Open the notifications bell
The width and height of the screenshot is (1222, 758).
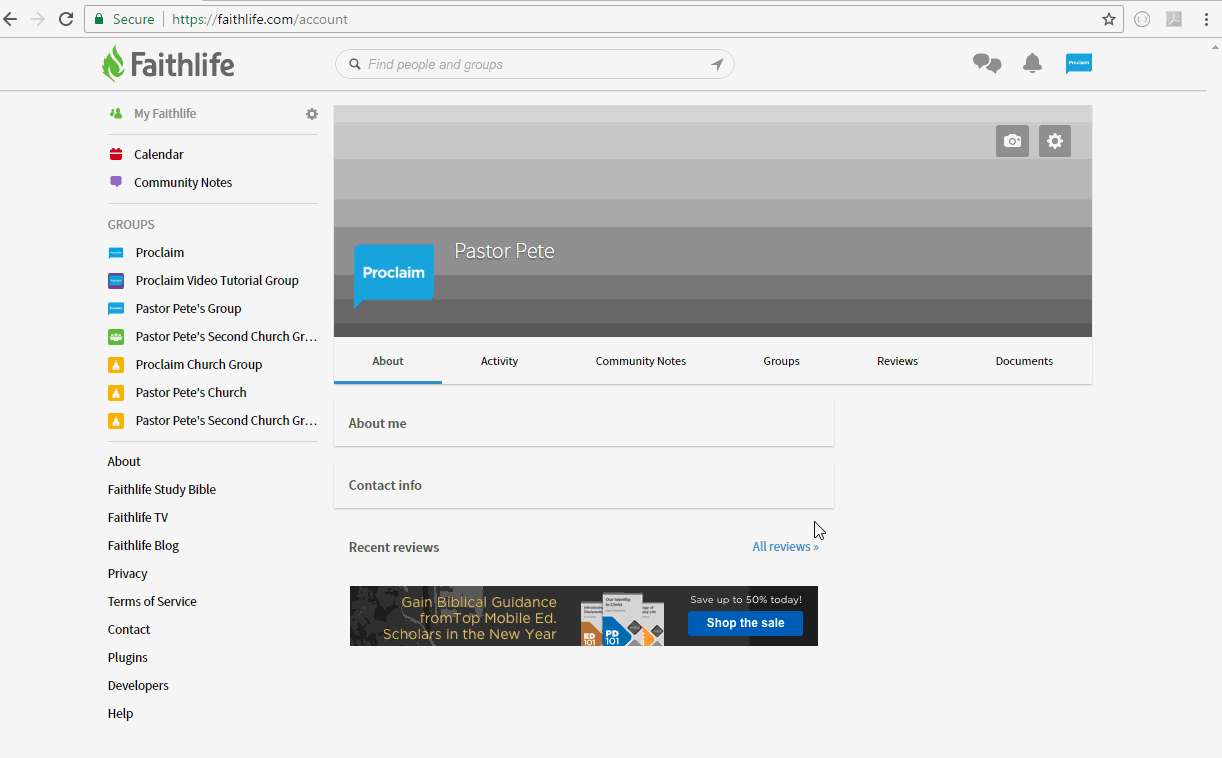[1033, 64]
